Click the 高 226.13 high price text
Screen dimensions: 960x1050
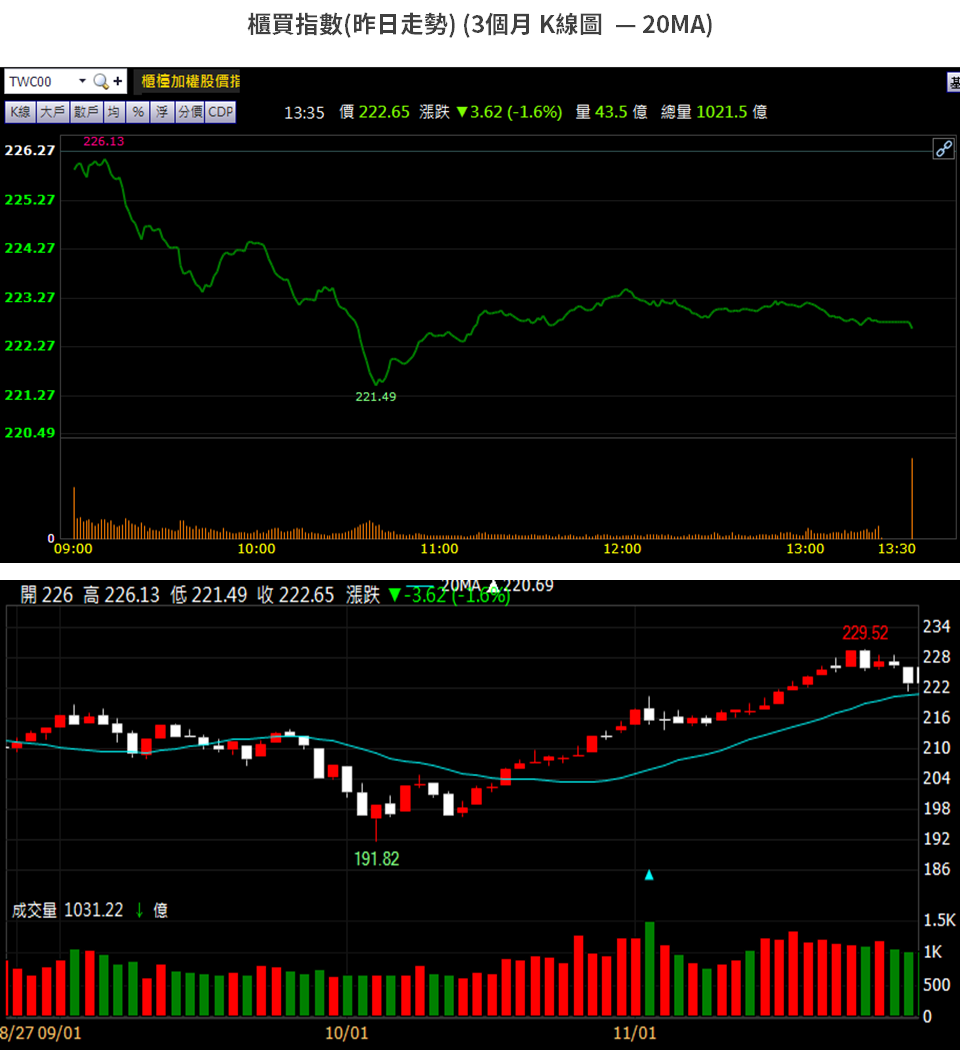[121, 595]
